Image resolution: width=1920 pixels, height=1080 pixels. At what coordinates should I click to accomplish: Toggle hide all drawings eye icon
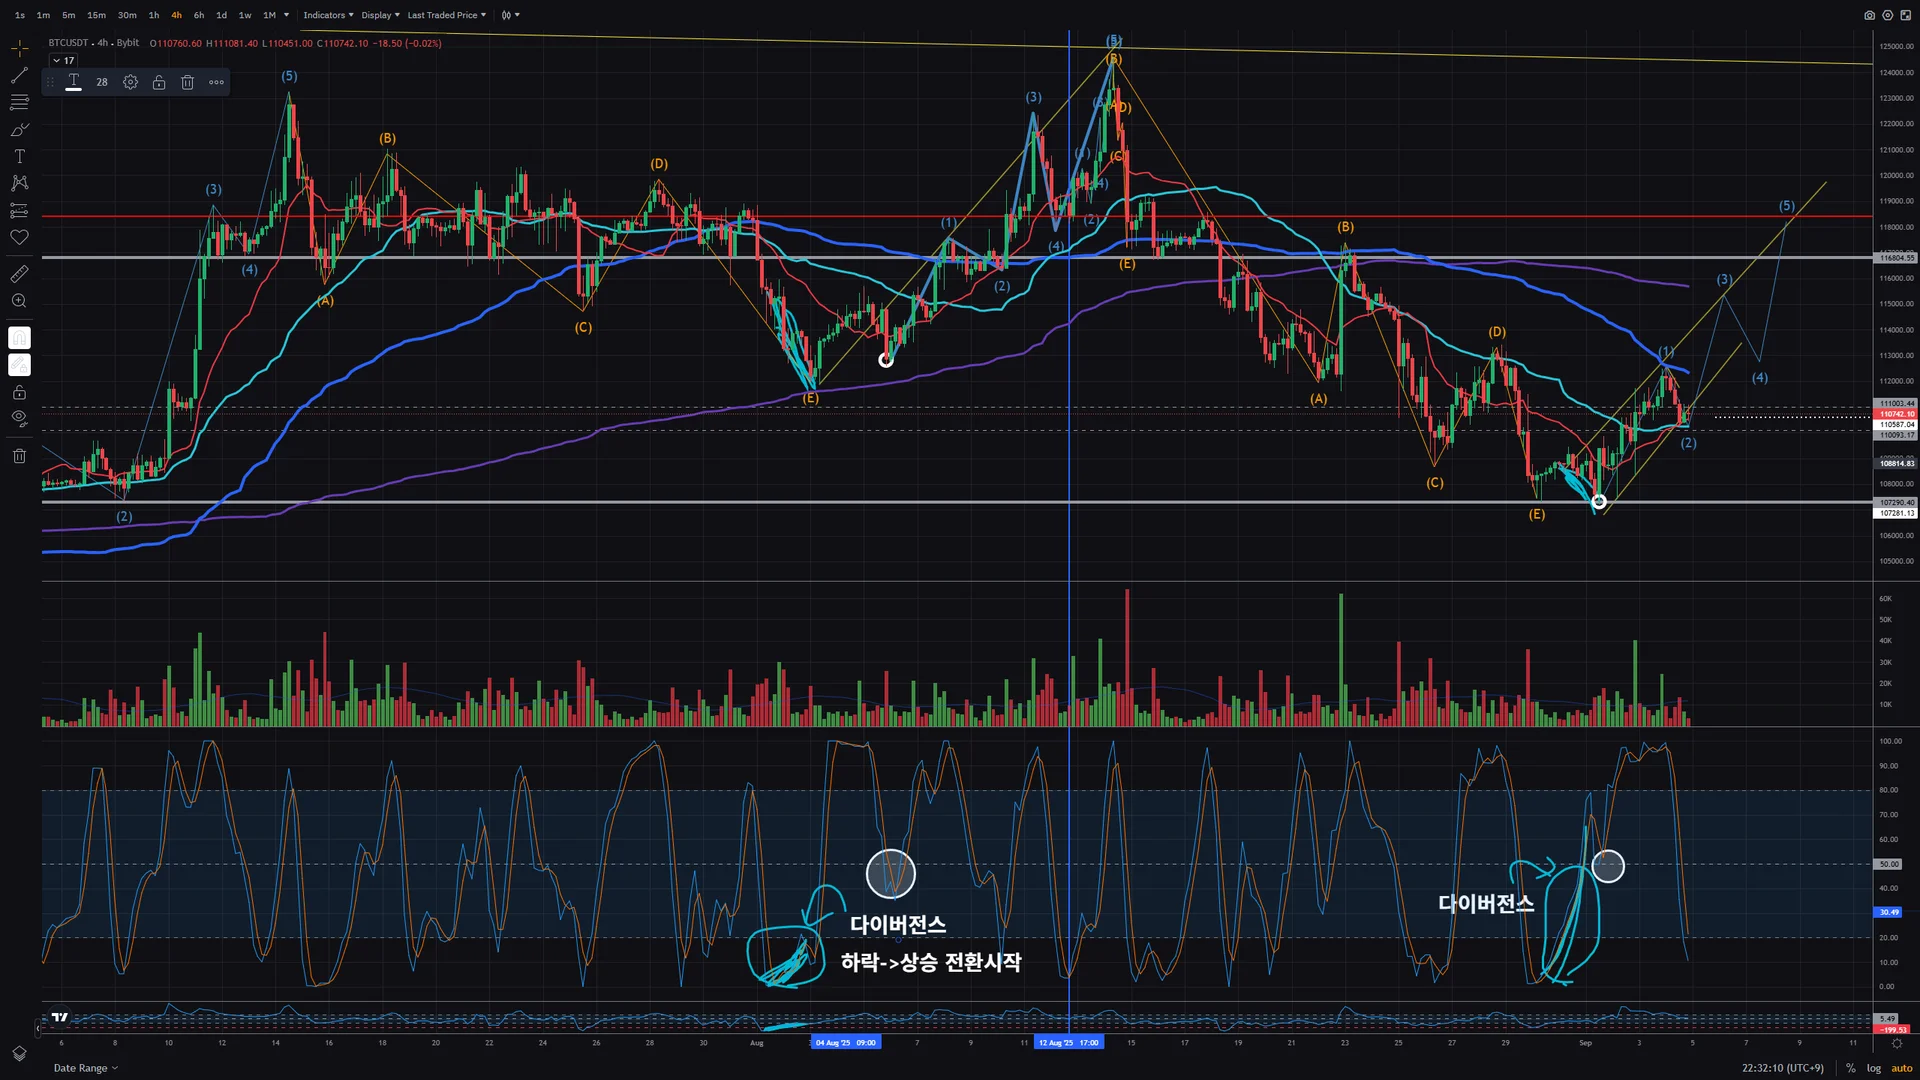[19, 418]
